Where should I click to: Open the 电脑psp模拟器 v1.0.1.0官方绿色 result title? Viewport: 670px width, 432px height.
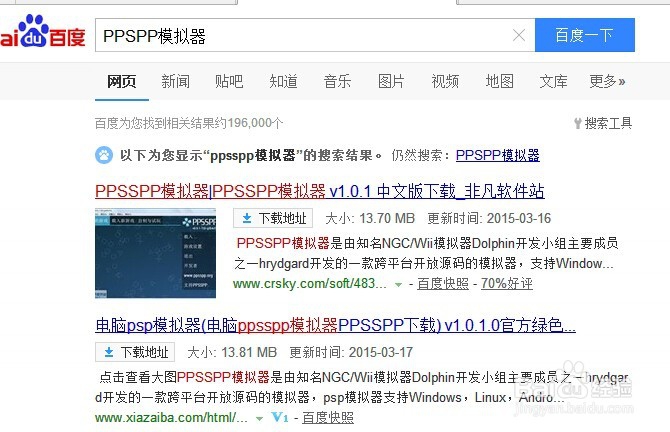(x=335, y=325)
